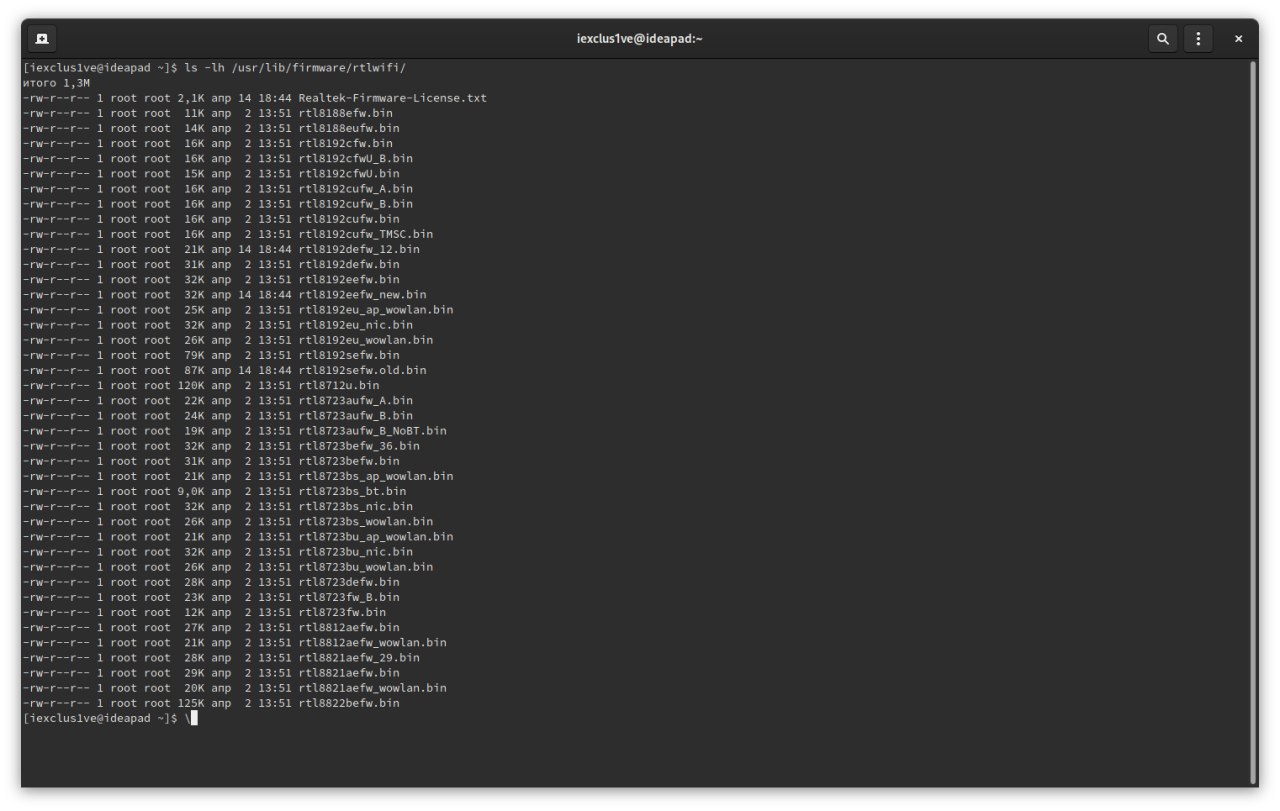Click file name rtl8192sefw.old.bin
The height and width of the screenshot is (811, 1280).
[x=362, y=370]
